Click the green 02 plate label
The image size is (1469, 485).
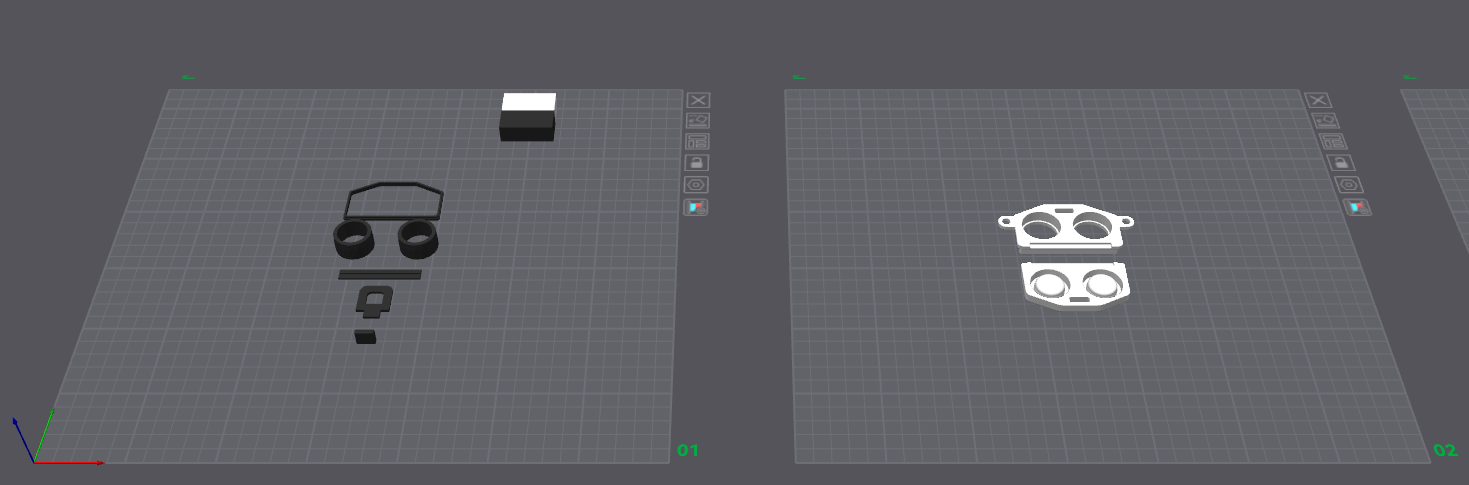(1445, 451)
